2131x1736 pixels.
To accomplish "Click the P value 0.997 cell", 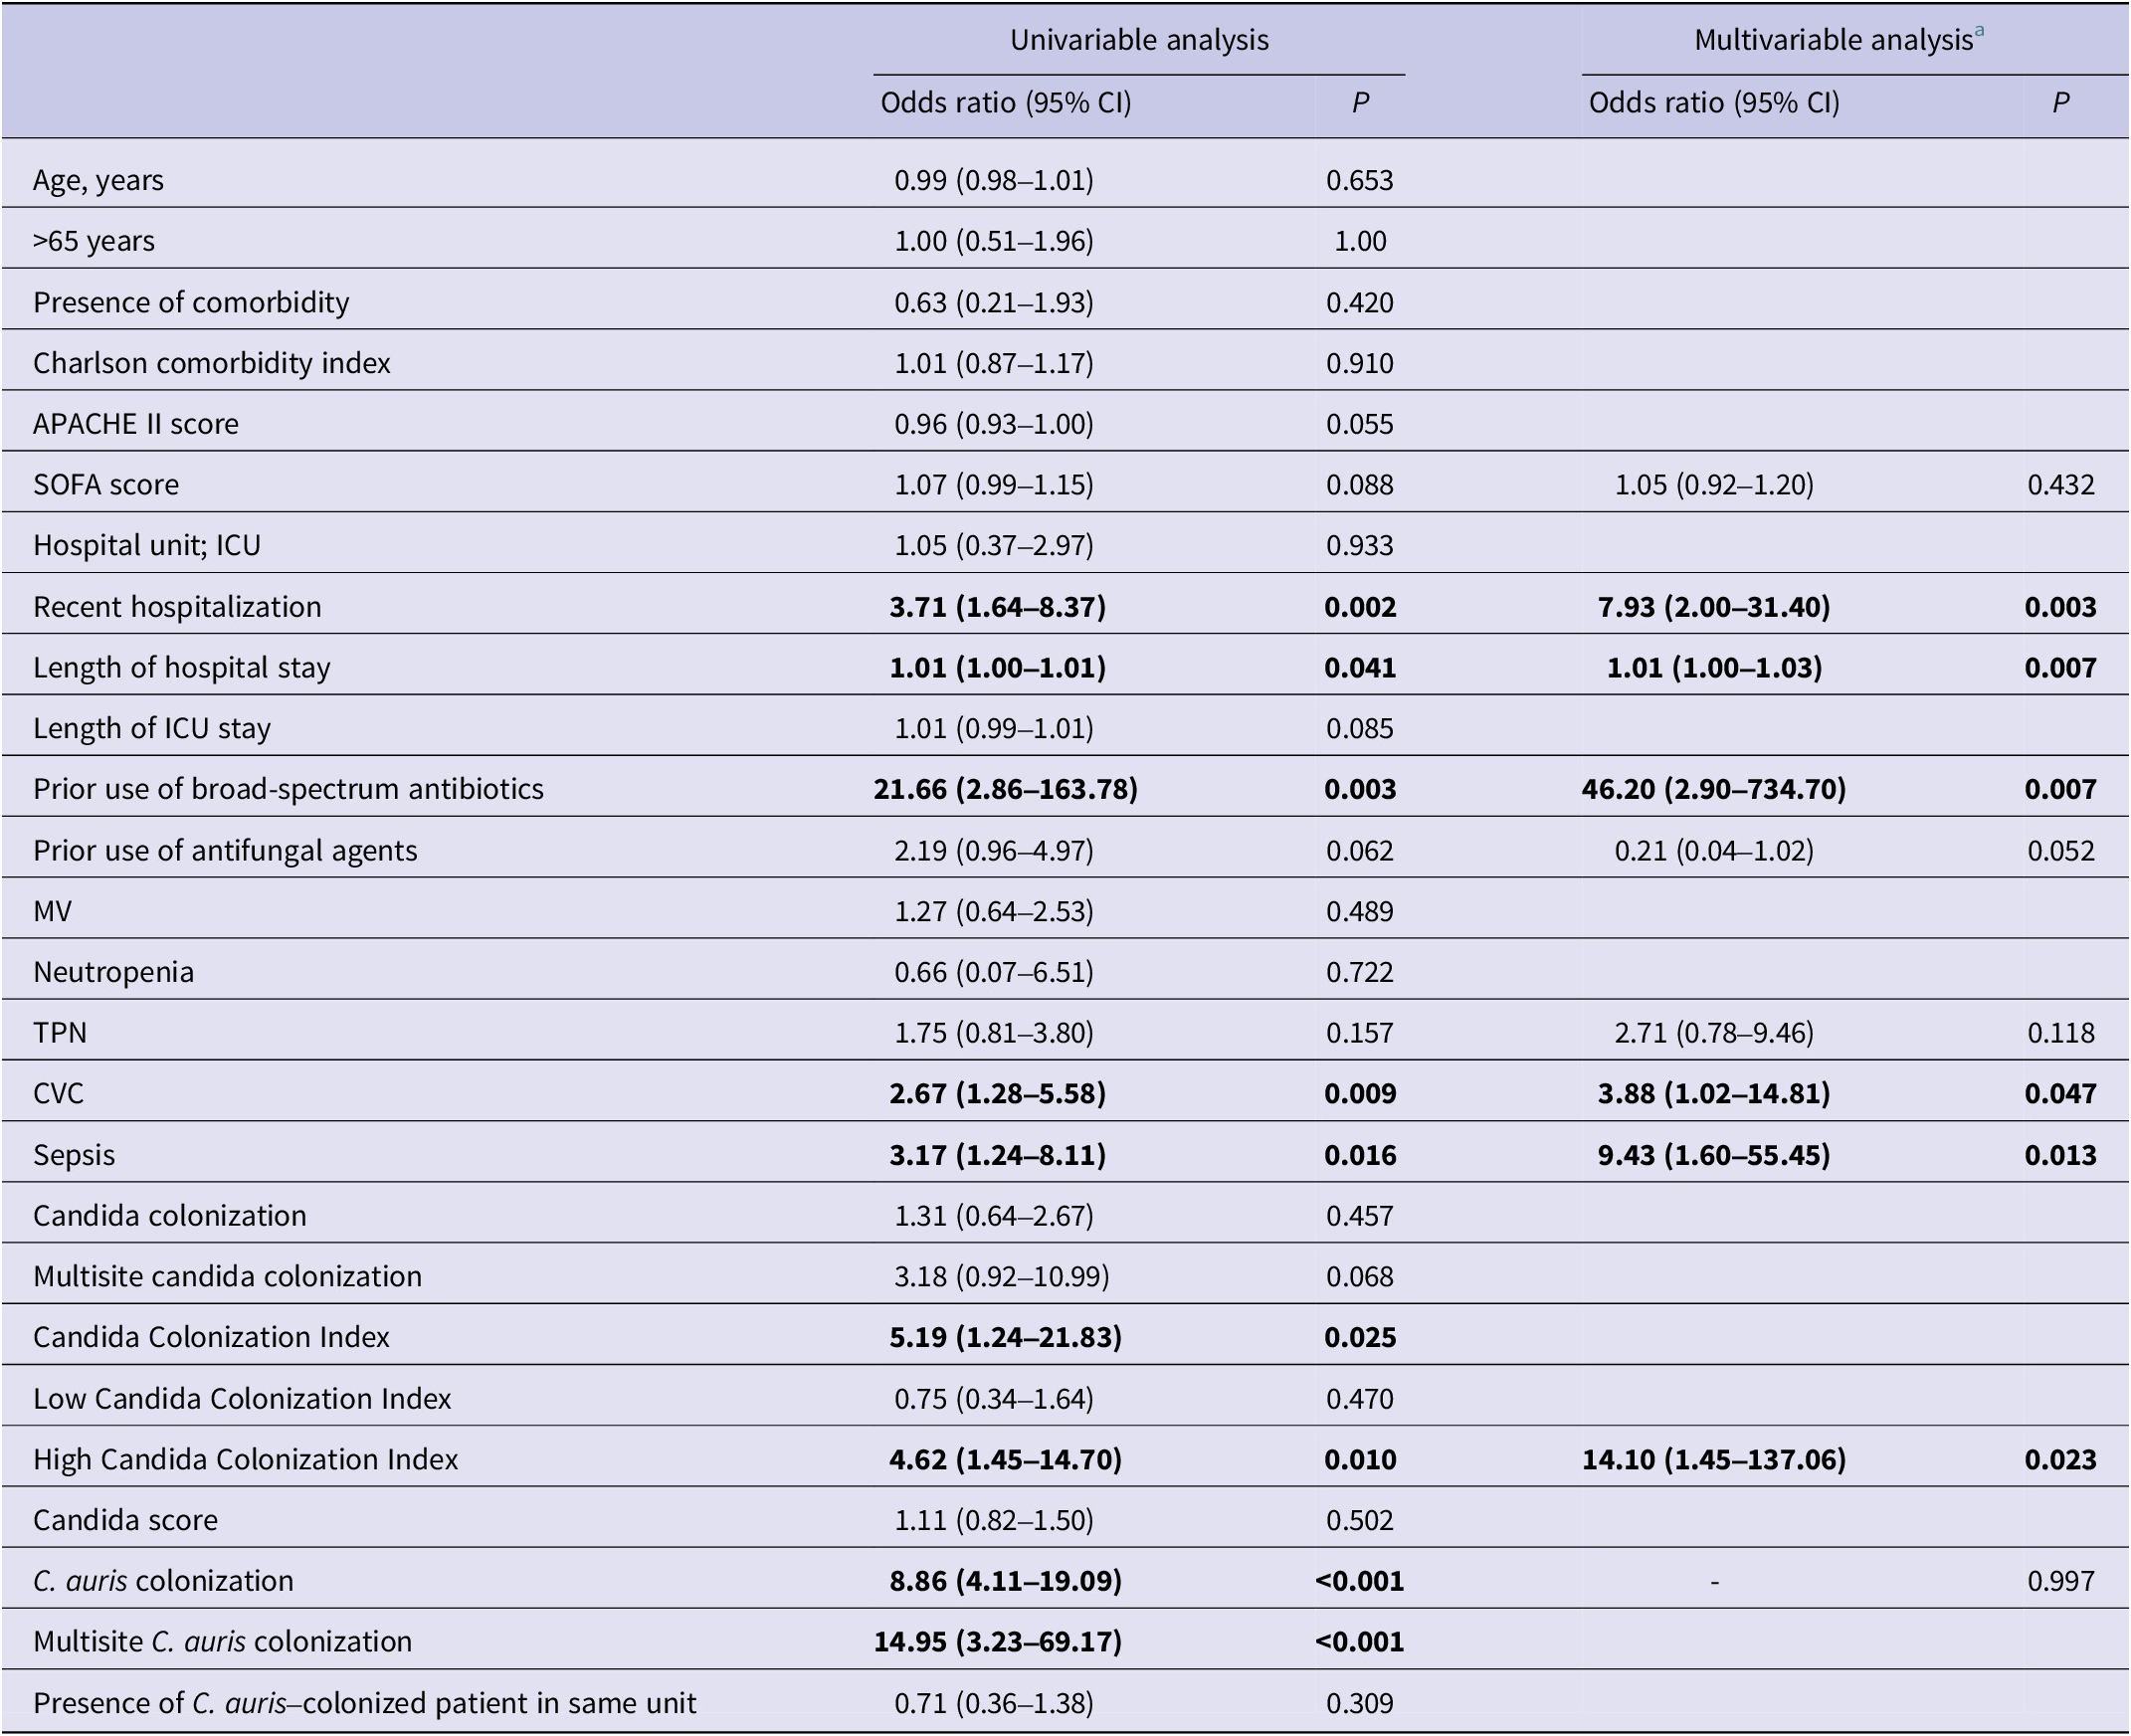I will 2060,1581.
